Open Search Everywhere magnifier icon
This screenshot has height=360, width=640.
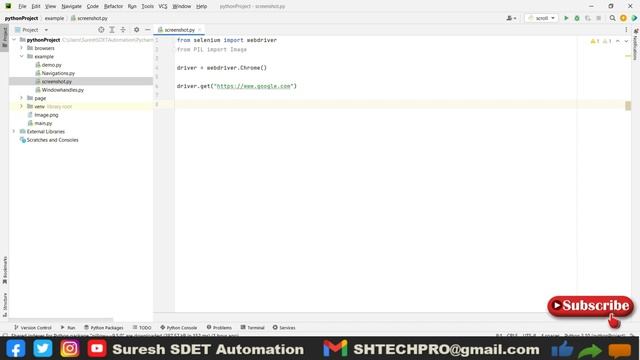point(612,18)
